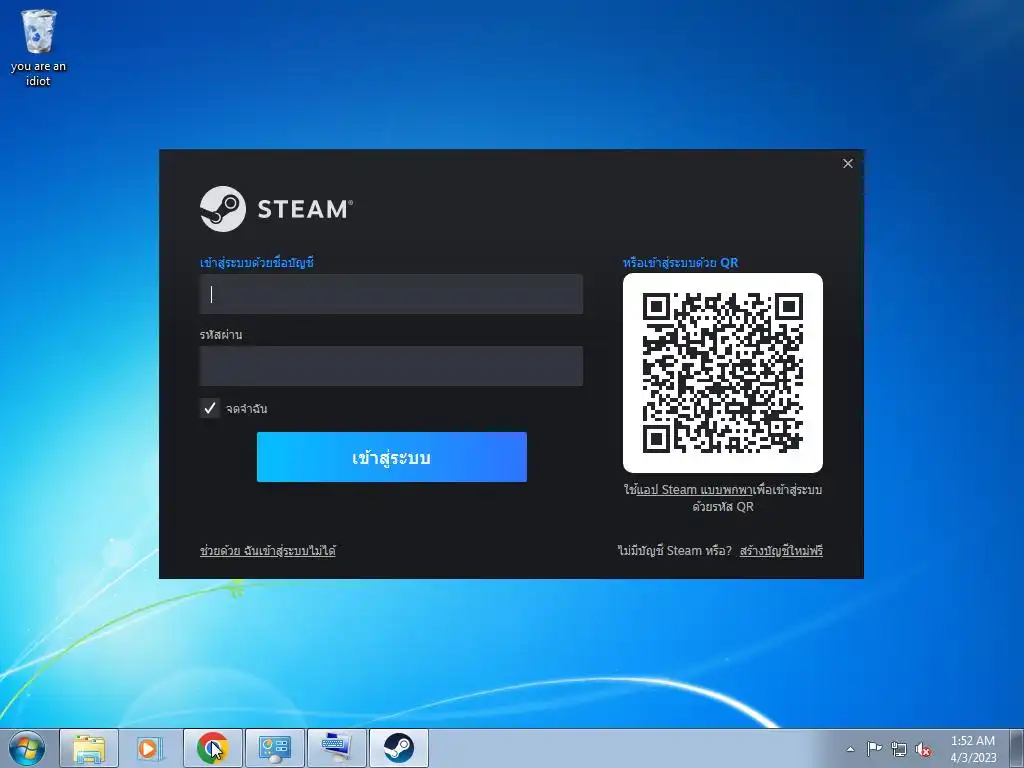Click the blue 'เข้าสู่ระบบ' sign-in button
The height and width of the screenshot is (768, 1024).
(392, 457)
